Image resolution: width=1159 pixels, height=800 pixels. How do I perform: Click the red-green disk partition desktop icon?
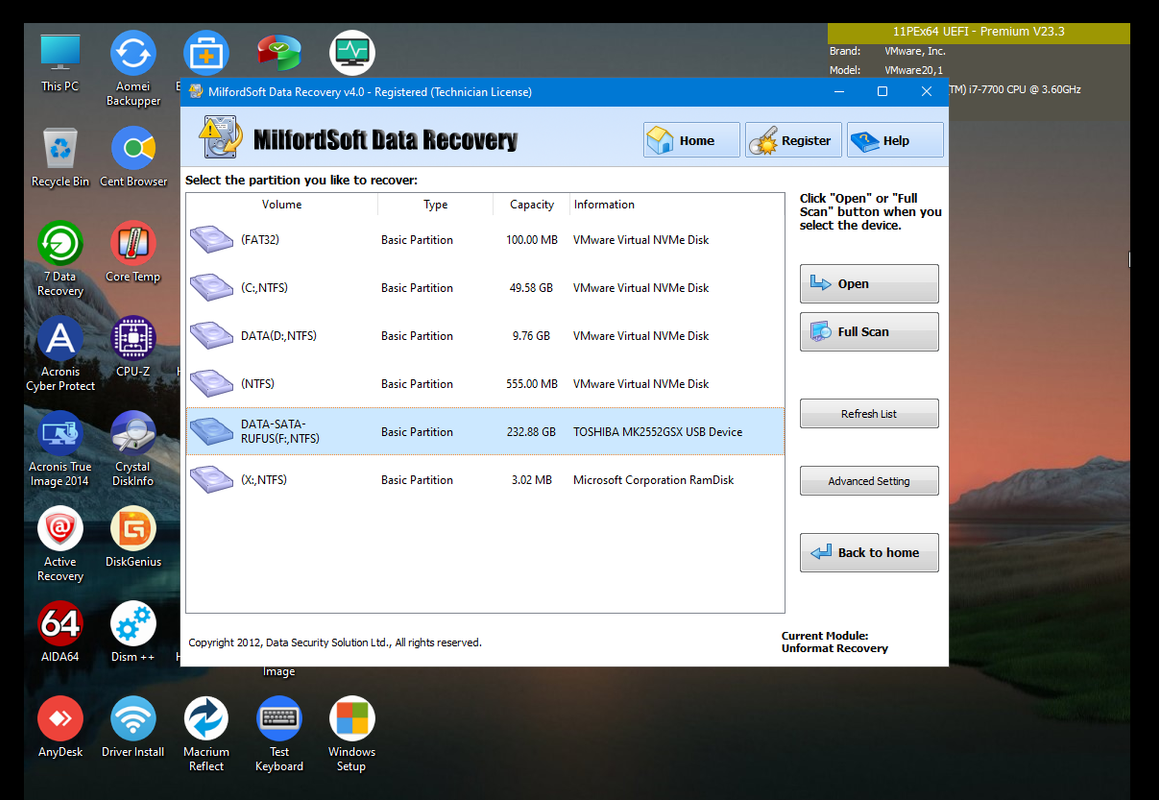[279, 52]
